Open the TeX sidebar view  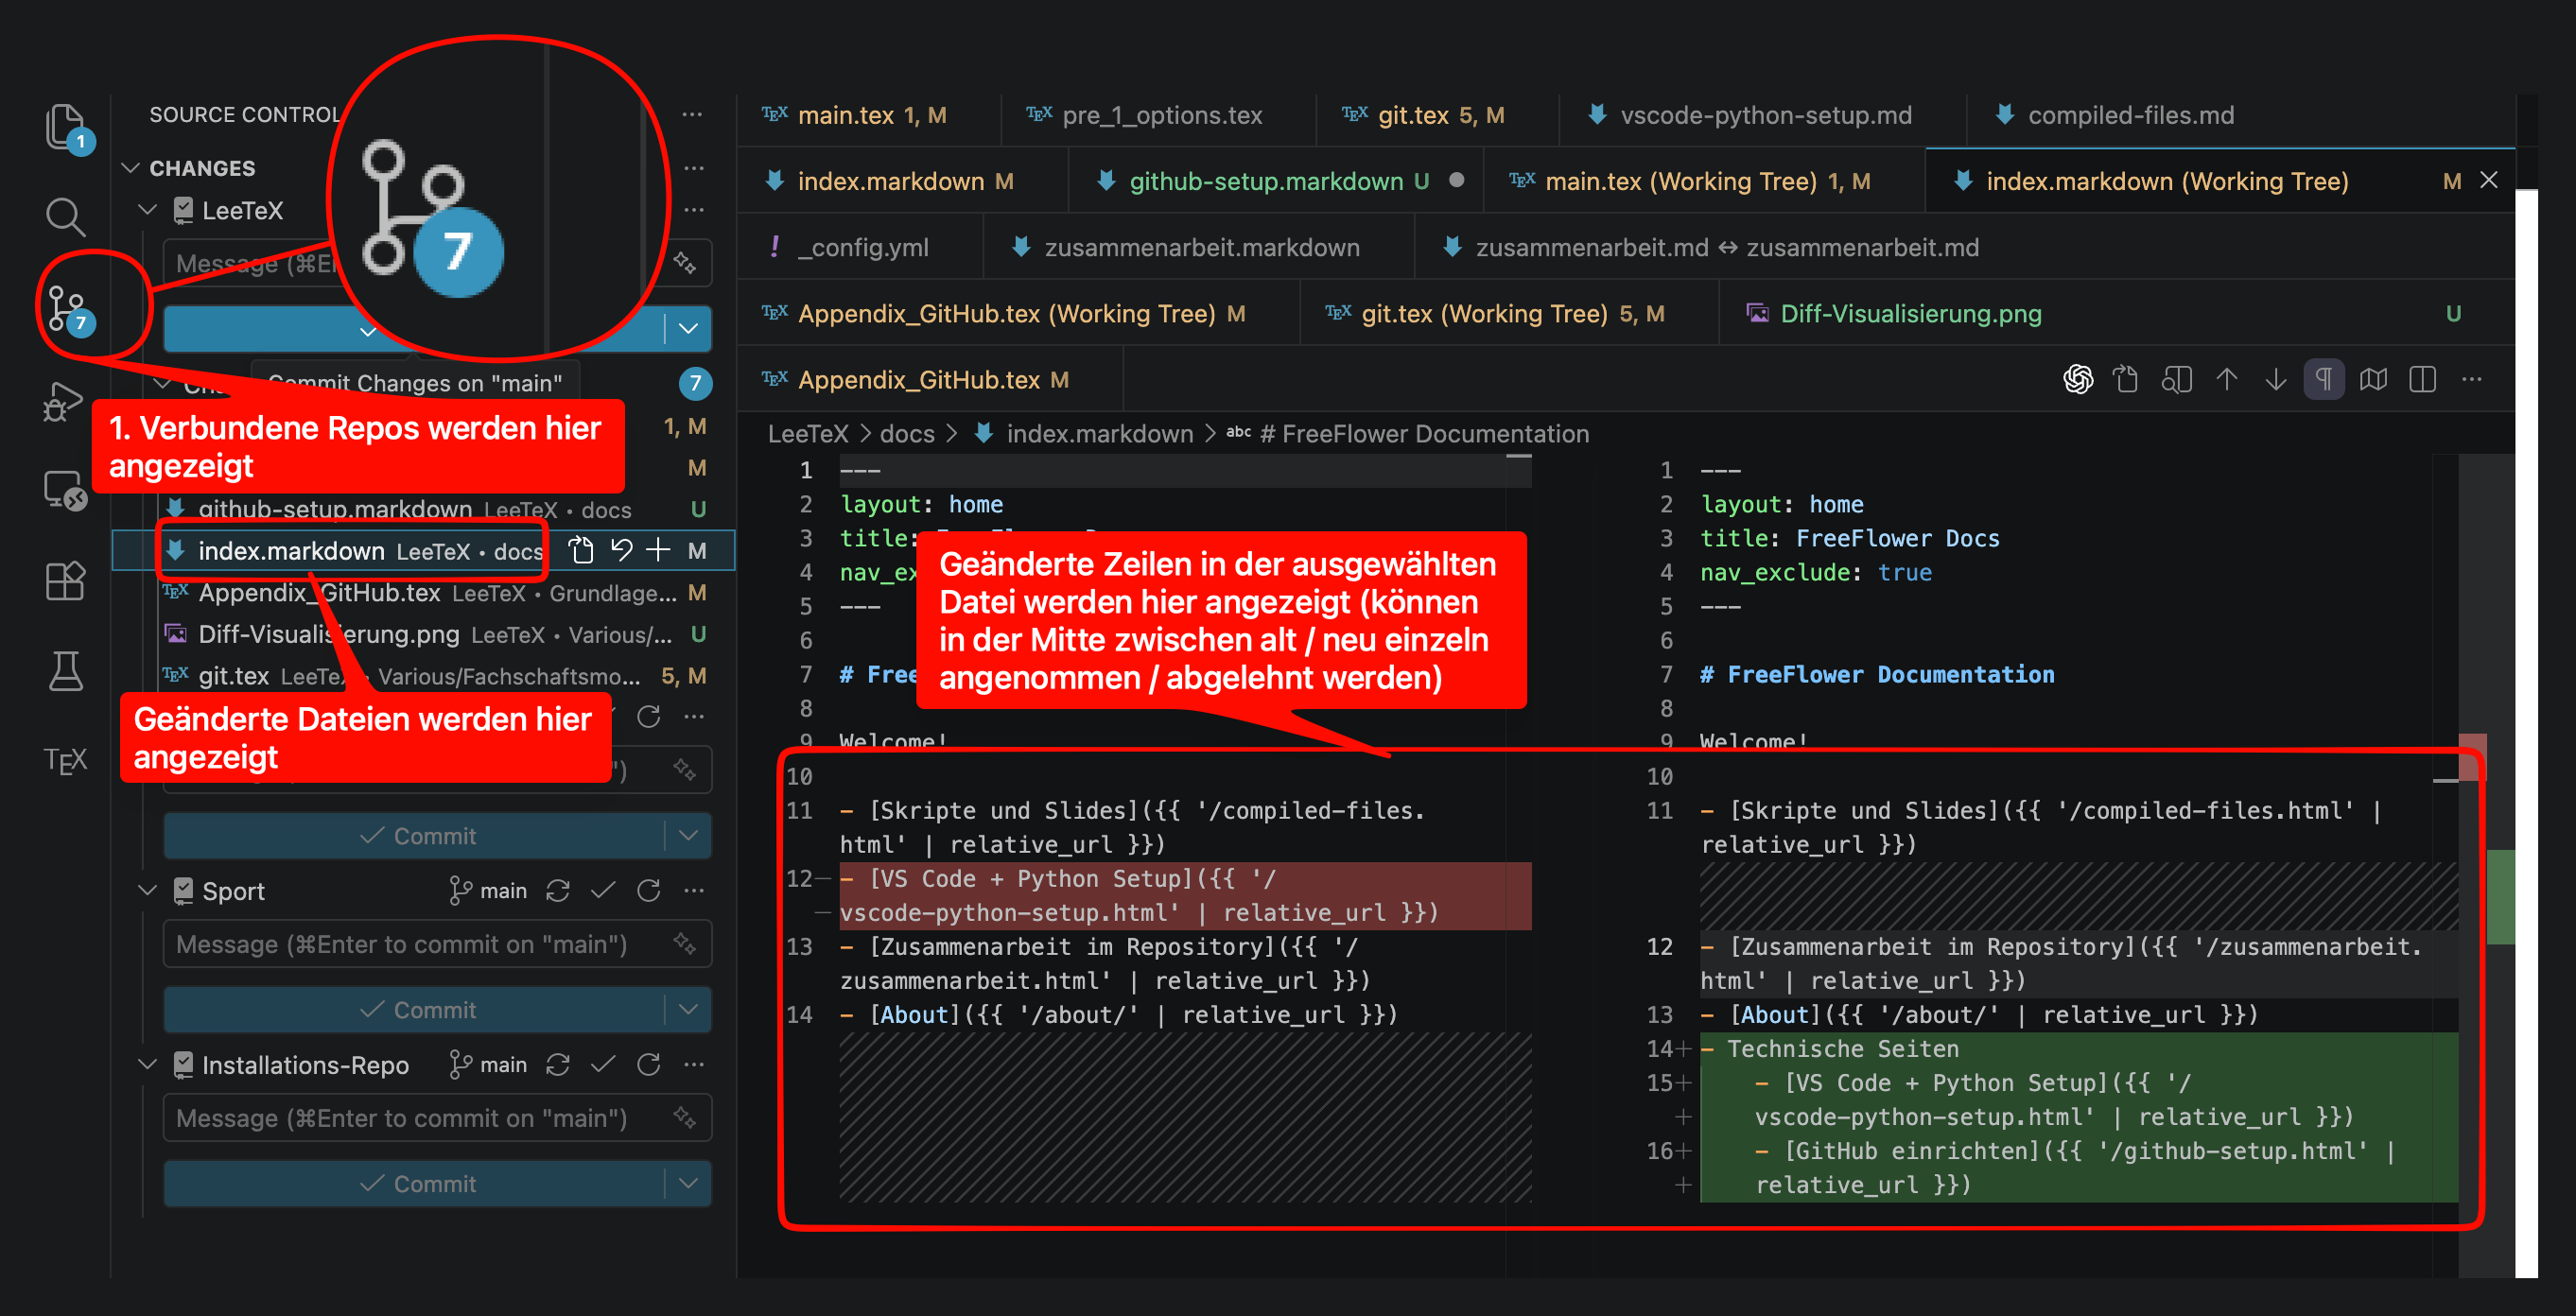[x=65, y=760]
